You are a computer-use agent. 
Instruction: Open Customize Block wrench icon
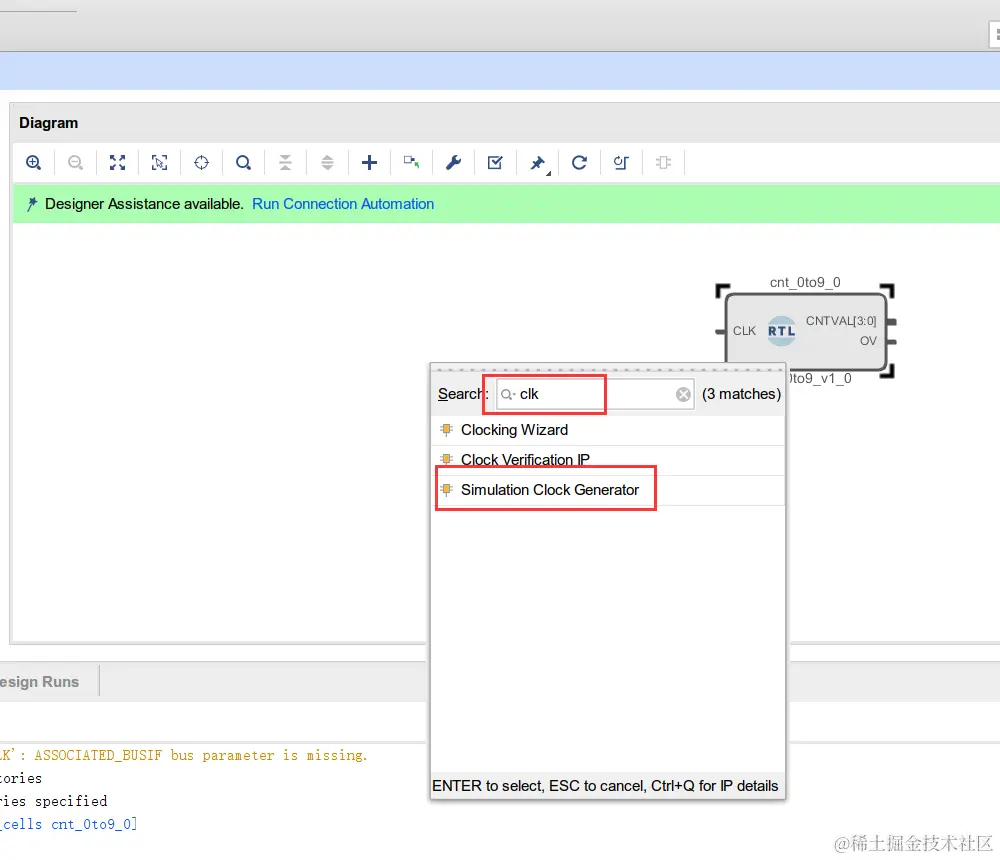pyautogui.click(x=453, y=163)
